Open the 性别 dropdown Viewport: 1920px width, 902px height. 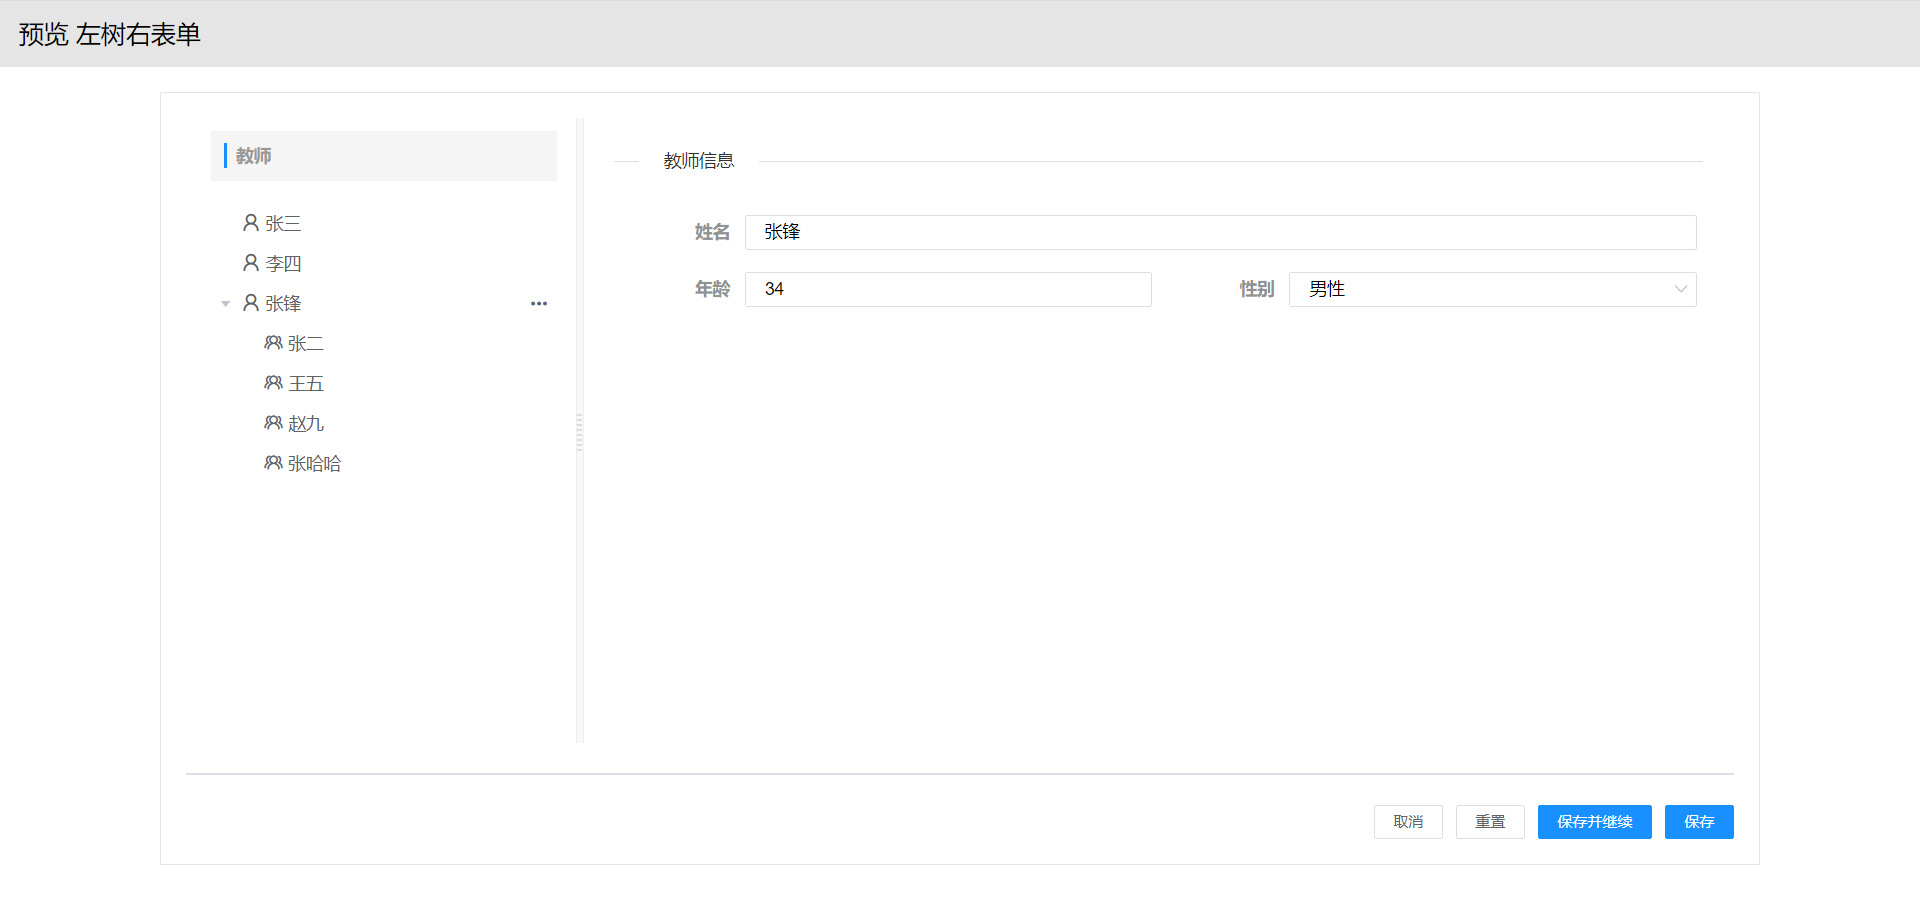pos(1480,289)
